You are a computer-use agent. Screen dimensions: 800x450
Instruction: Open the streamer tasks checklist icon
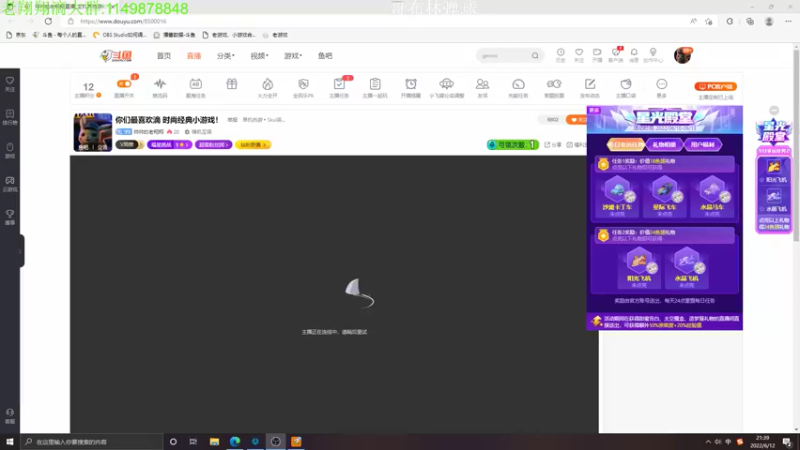[339, 87]
